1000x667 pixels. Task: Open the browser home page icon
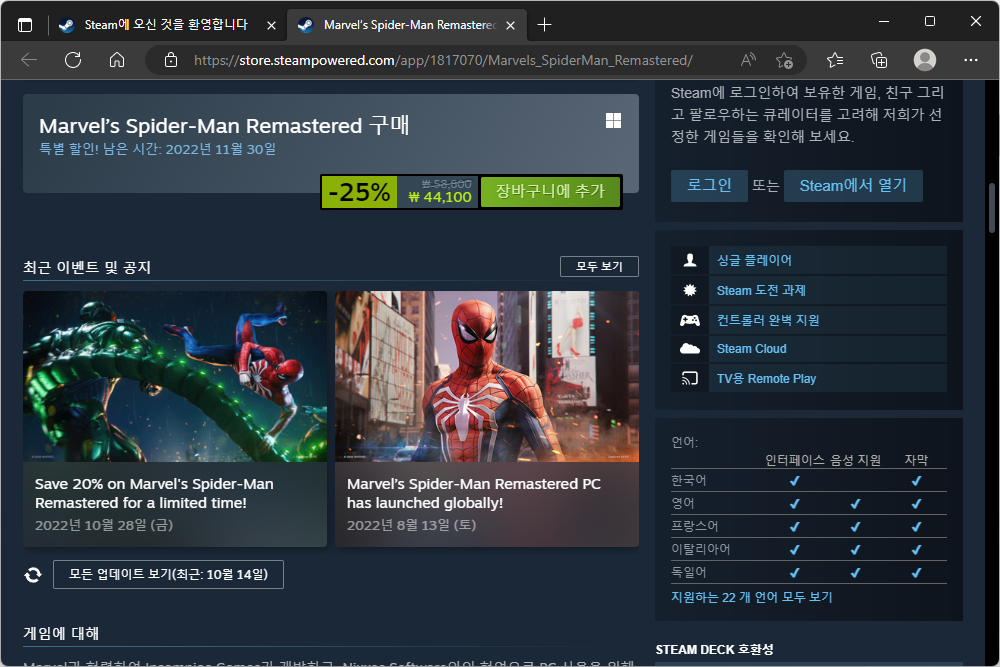117,60
